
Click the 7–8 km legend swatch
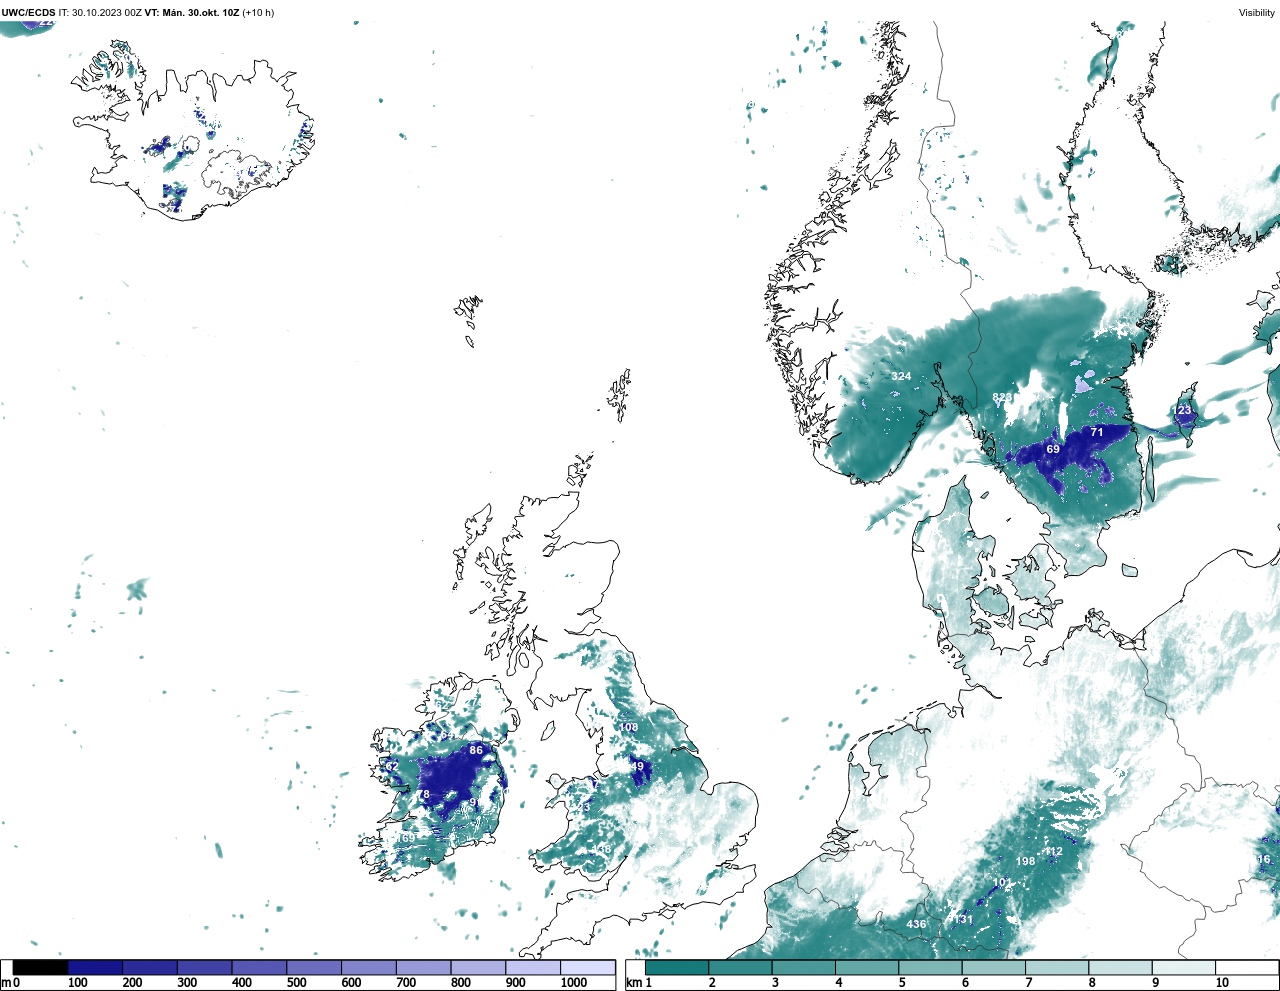tap(1057, 967)
